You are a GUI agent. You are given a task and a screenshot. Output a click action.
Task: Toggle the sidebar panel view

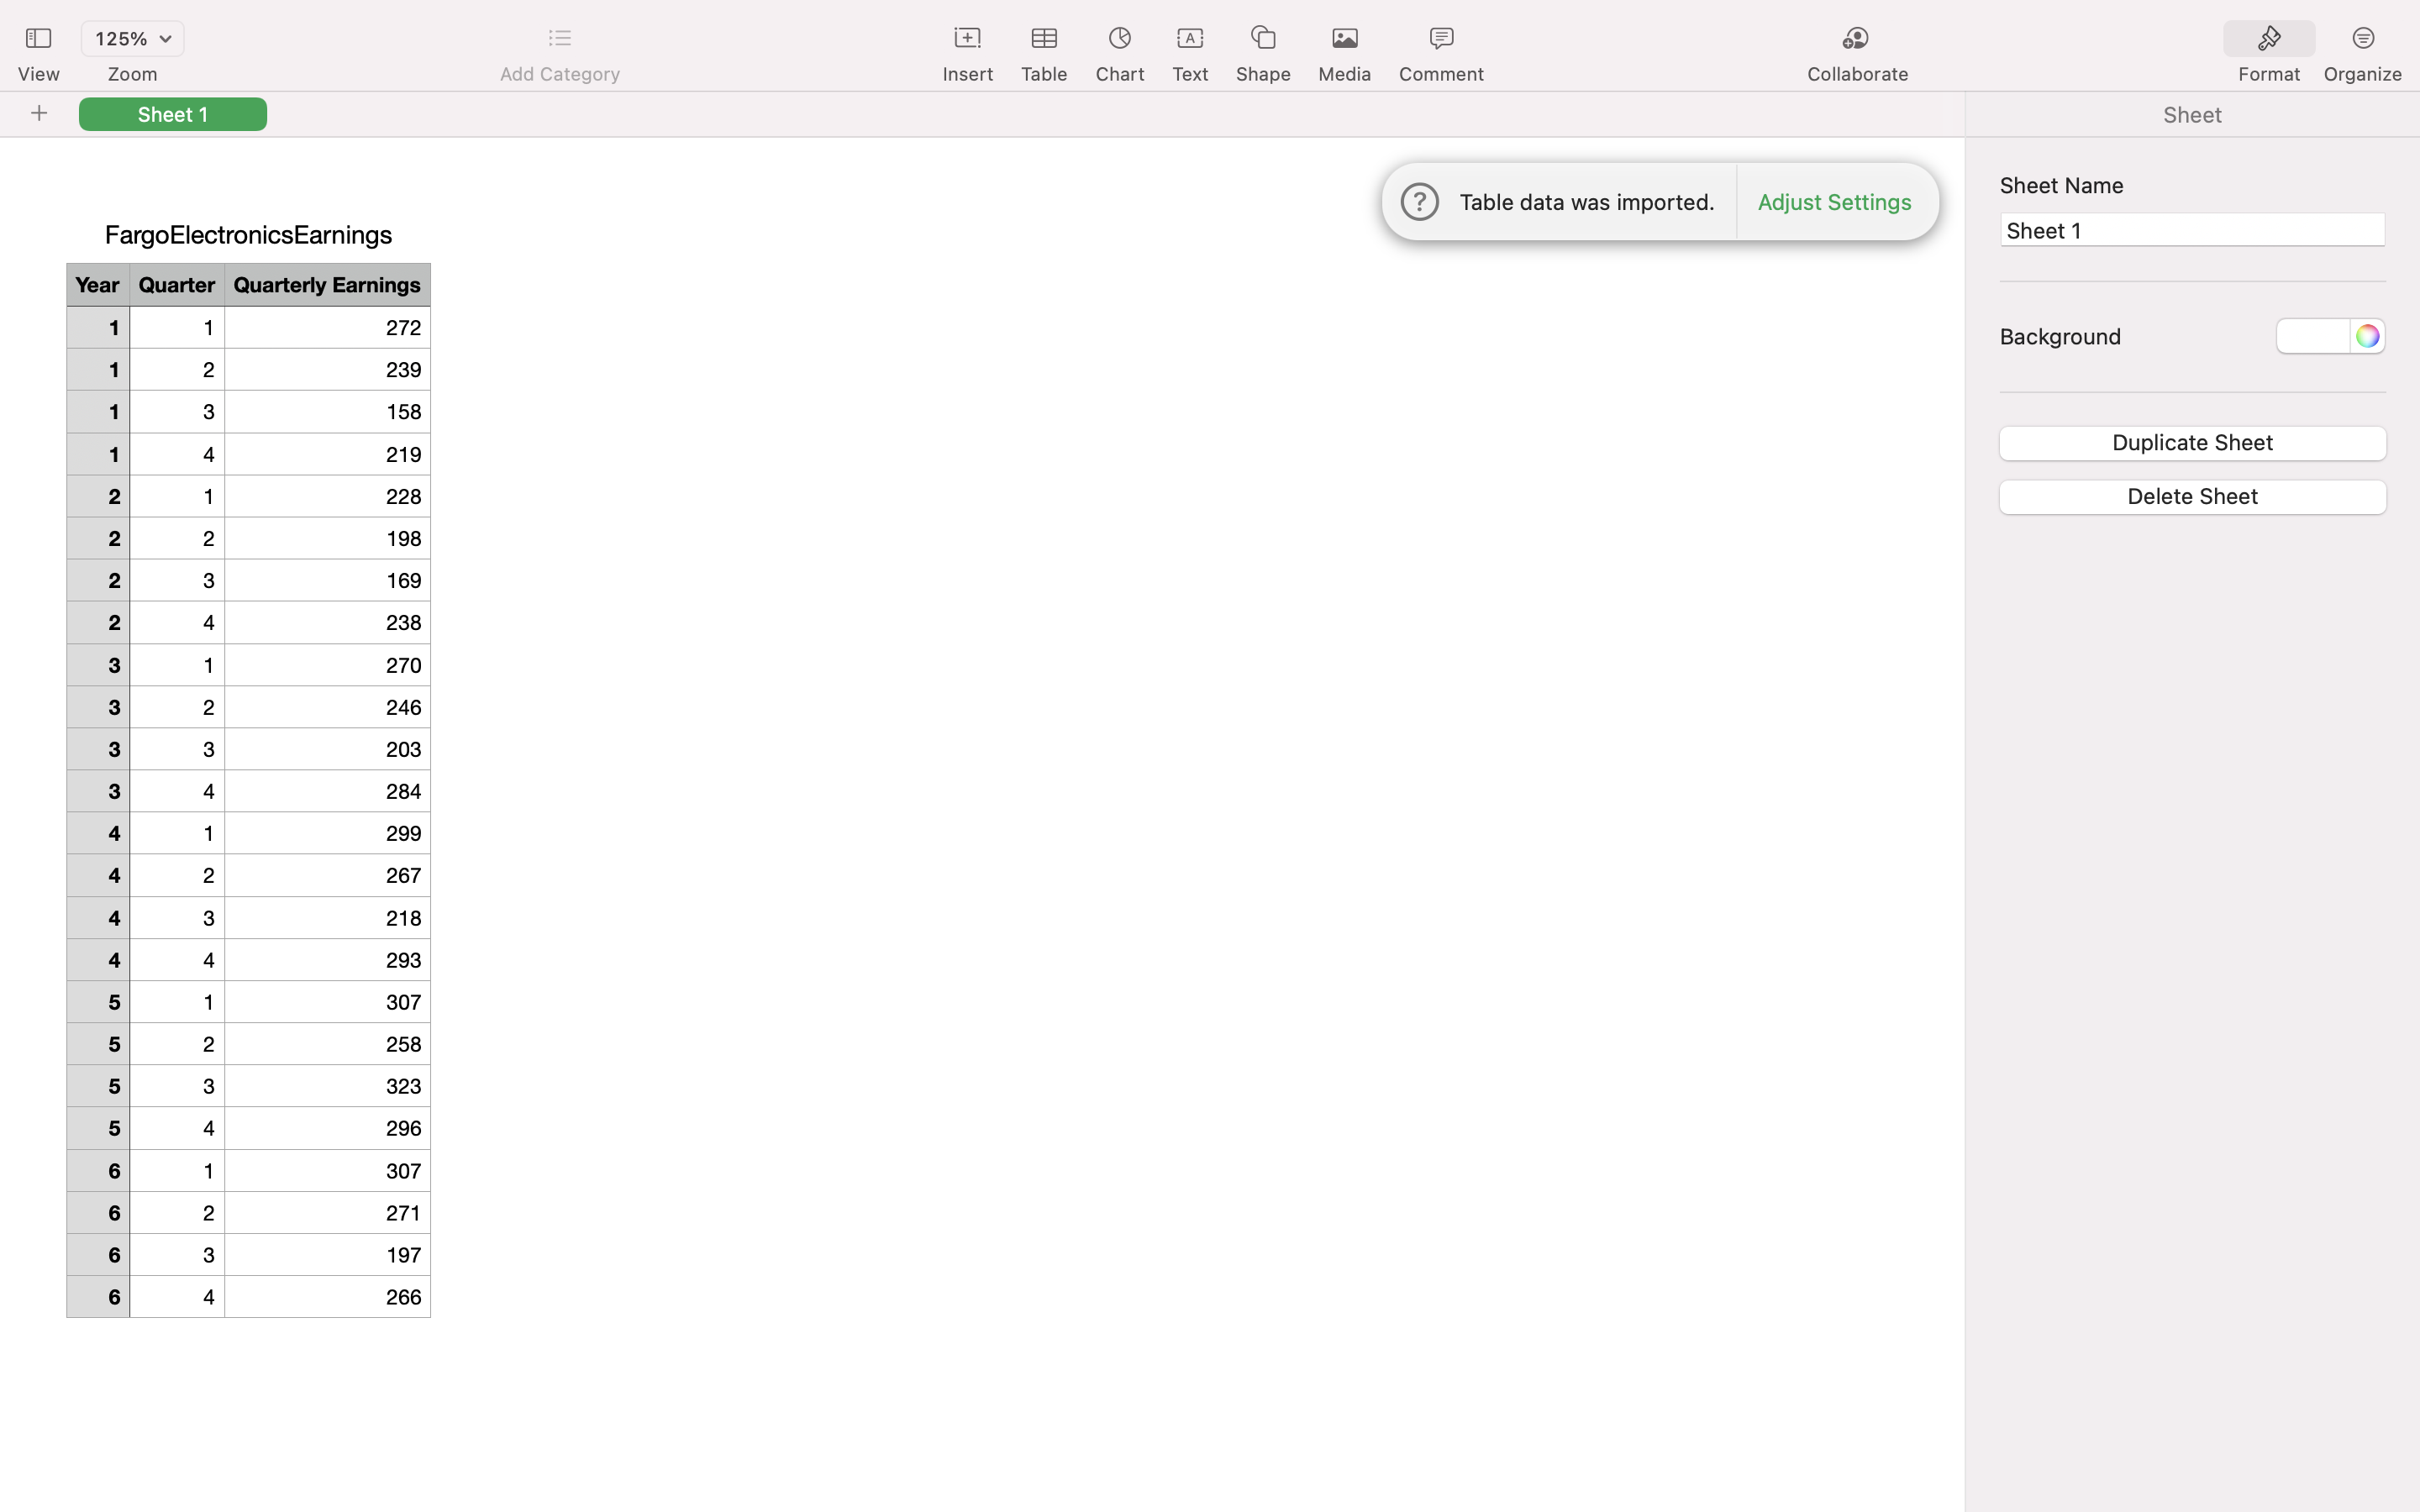point(39,37)
